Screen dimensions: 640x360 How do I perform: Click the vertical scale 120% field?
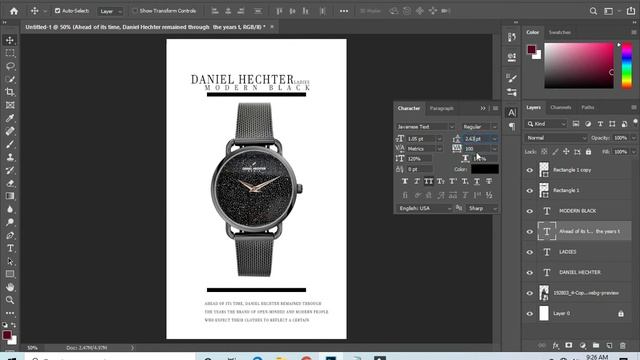pos(419,159)
